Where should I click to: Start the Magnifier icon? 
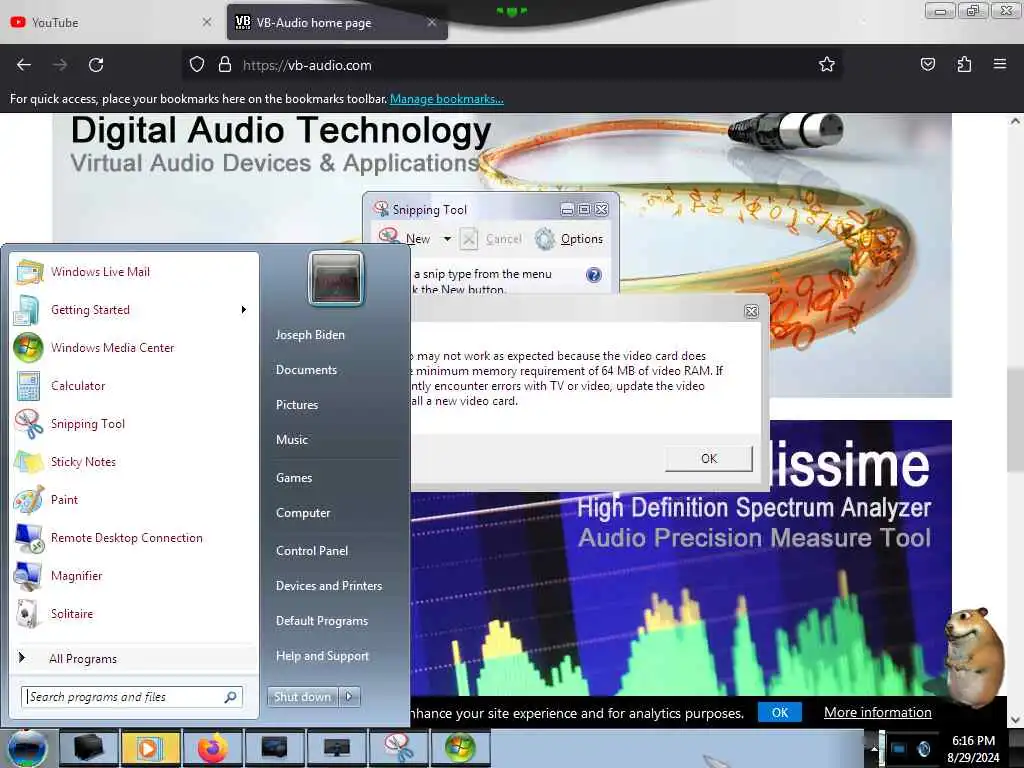click(x=29, y=575)
